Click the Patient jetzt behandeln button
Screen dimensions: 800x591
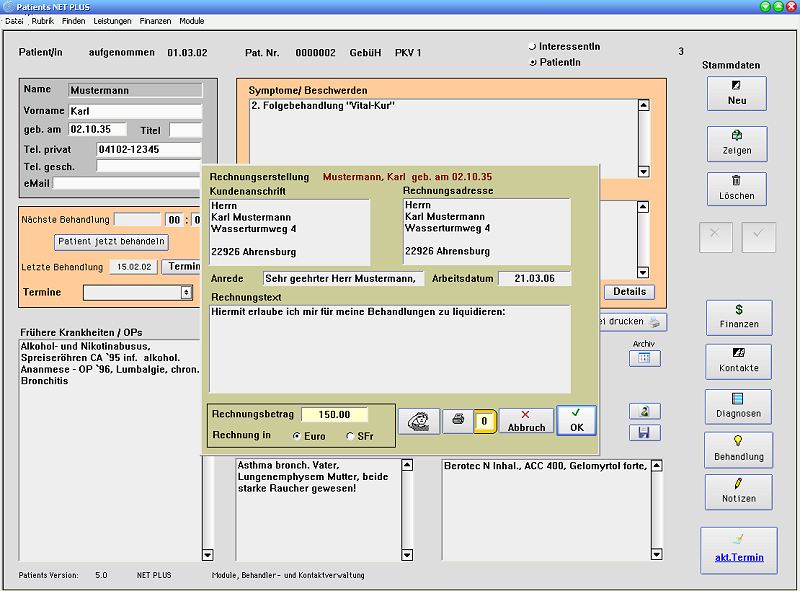(x=111, y=241)
